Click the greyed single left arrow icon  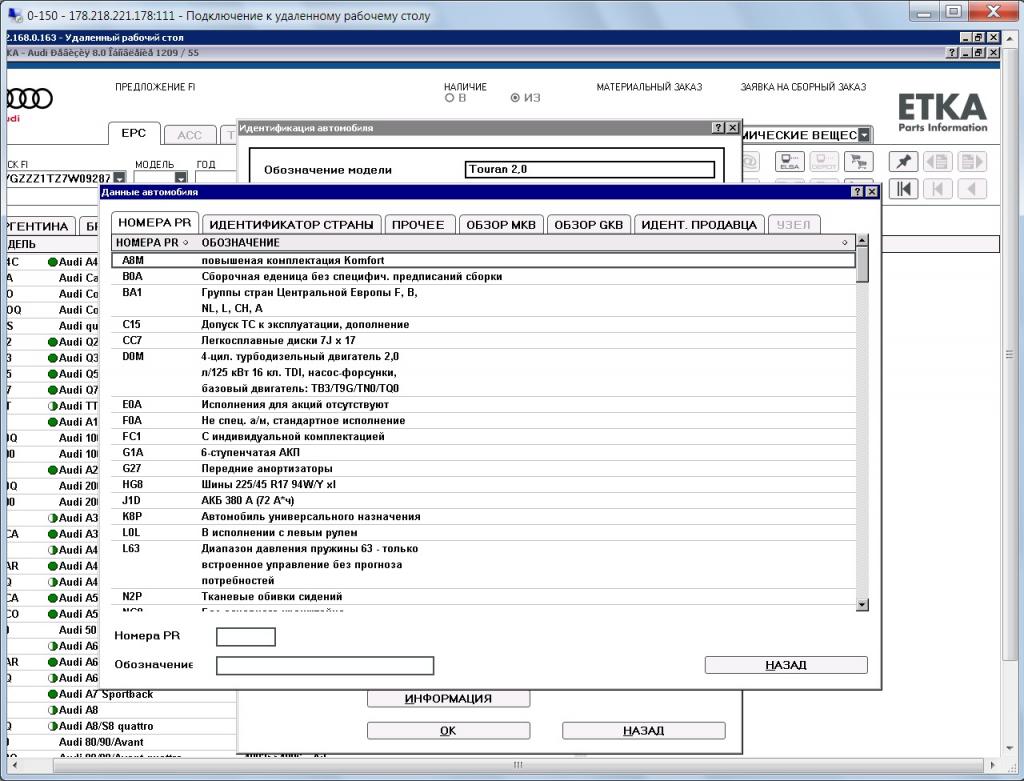(x=972, y=189)
